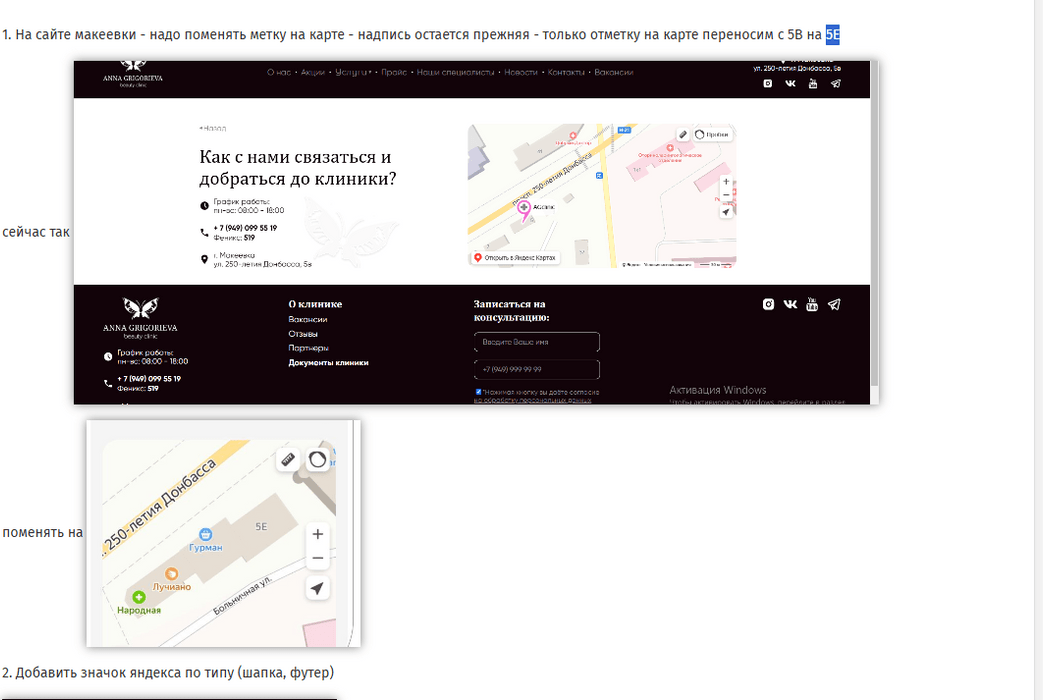Select the ruler tool on the lower map
The image size is (1043, 700).
pyautogui.click(x=288, y=459)
